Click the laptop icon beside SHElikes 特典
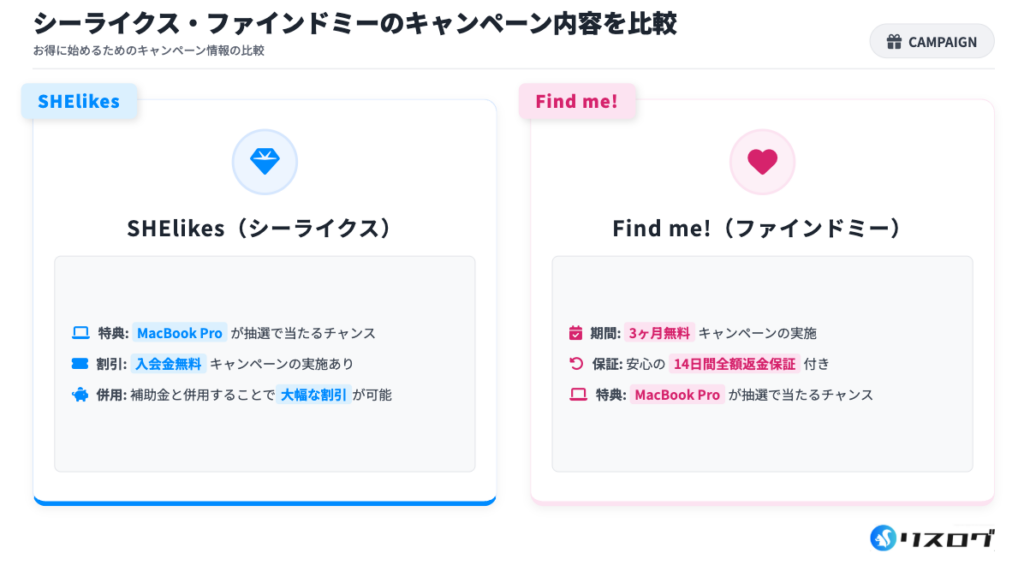The image size is (1024, 565). 81,333
